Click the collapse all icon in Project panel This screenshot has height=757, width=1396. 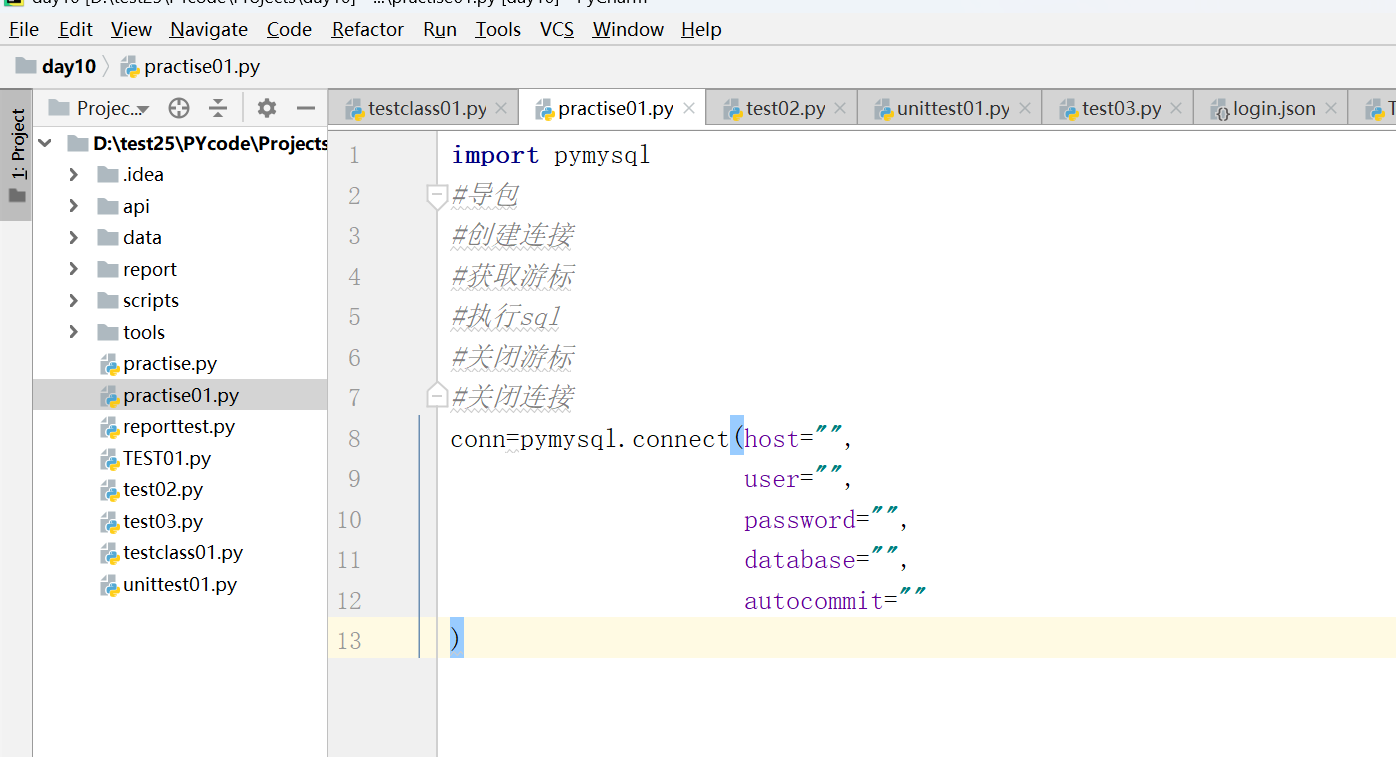click(x=218, y=108)
